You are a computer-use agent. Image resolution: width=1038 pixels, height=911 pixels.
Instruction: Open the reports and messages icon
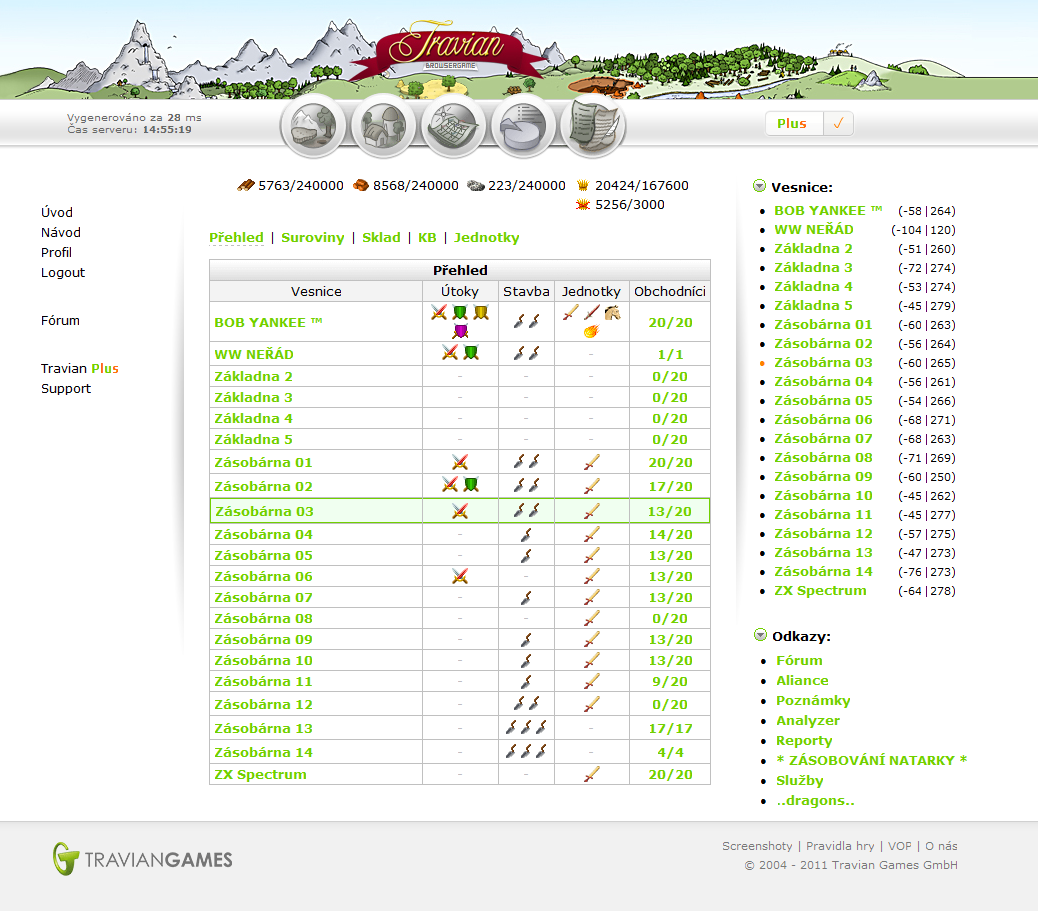pyautogui.click(x=593, y=127)
